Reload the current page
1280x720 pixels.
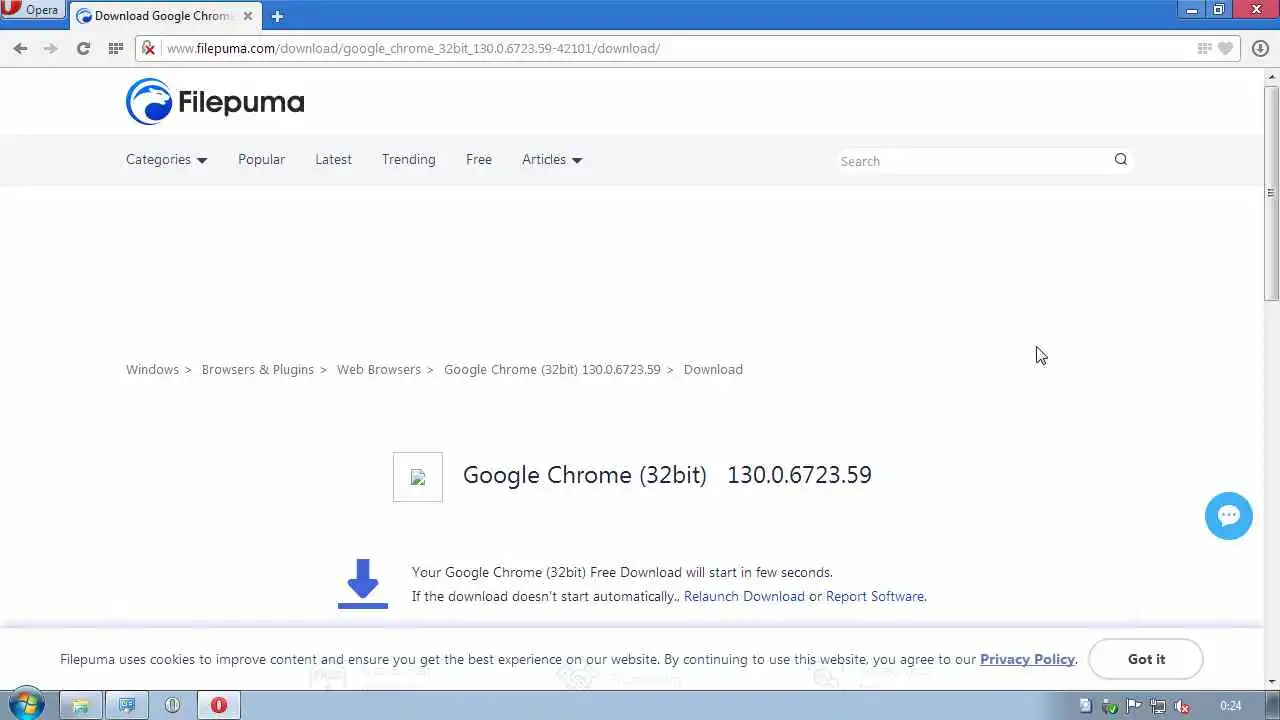click(x=83, y=48)
